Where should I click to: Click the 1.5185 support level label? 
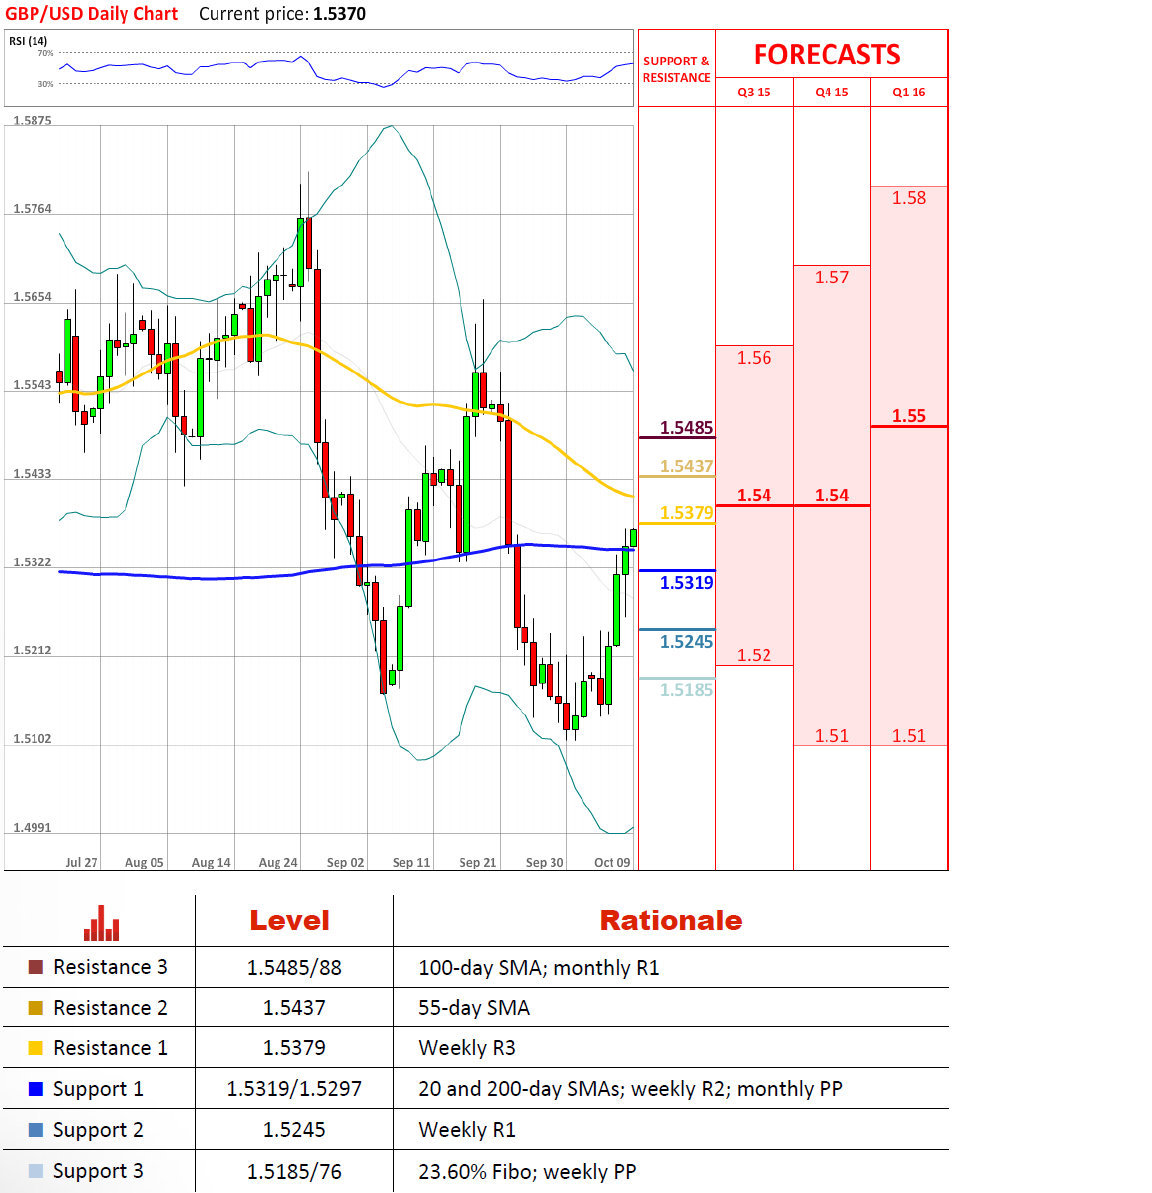(x=686, y=690)
